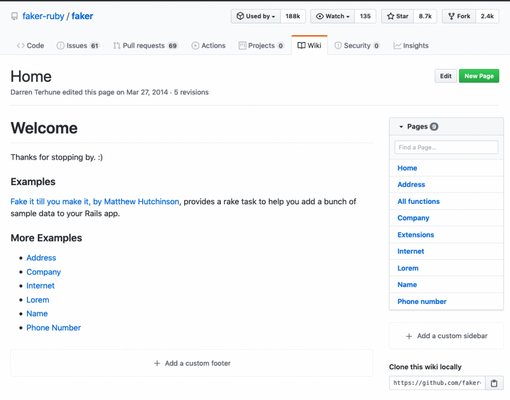Add a custom sidebar

(x=446, y=336)
